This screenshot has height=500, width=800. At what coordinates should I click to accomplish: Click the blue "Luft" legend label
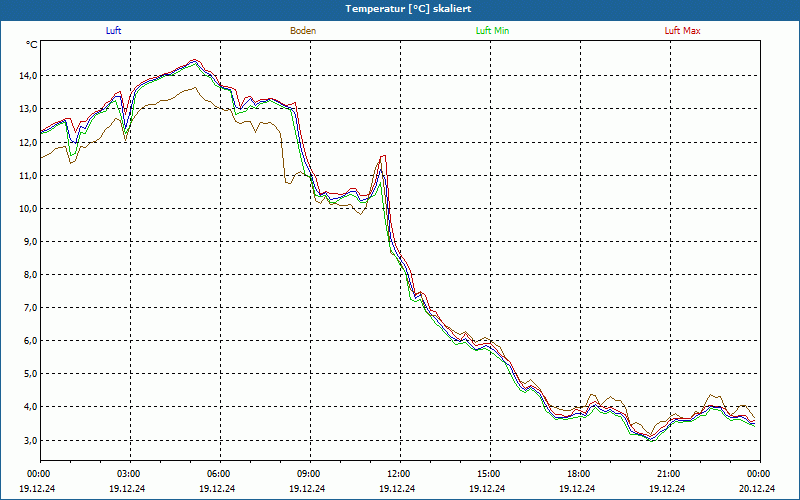pos(113,31)
